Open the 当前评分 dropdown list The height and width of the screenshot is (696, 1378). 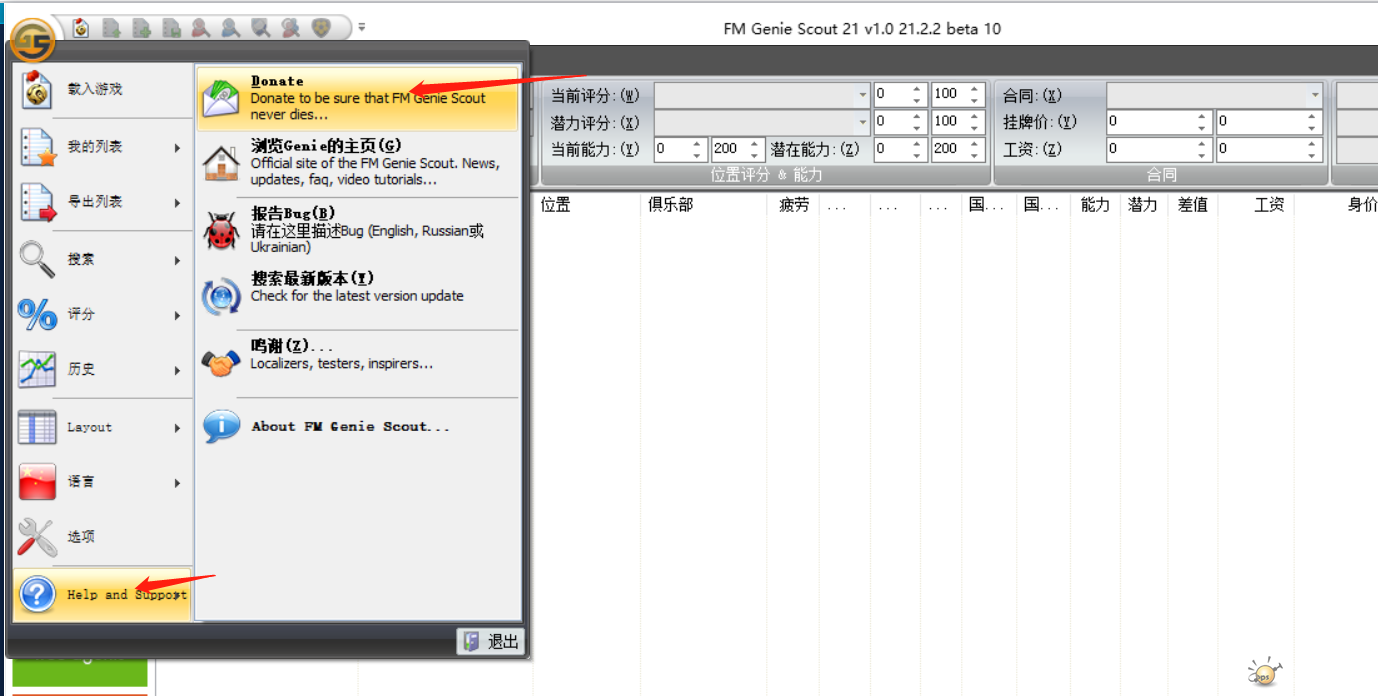click(863, 95)
